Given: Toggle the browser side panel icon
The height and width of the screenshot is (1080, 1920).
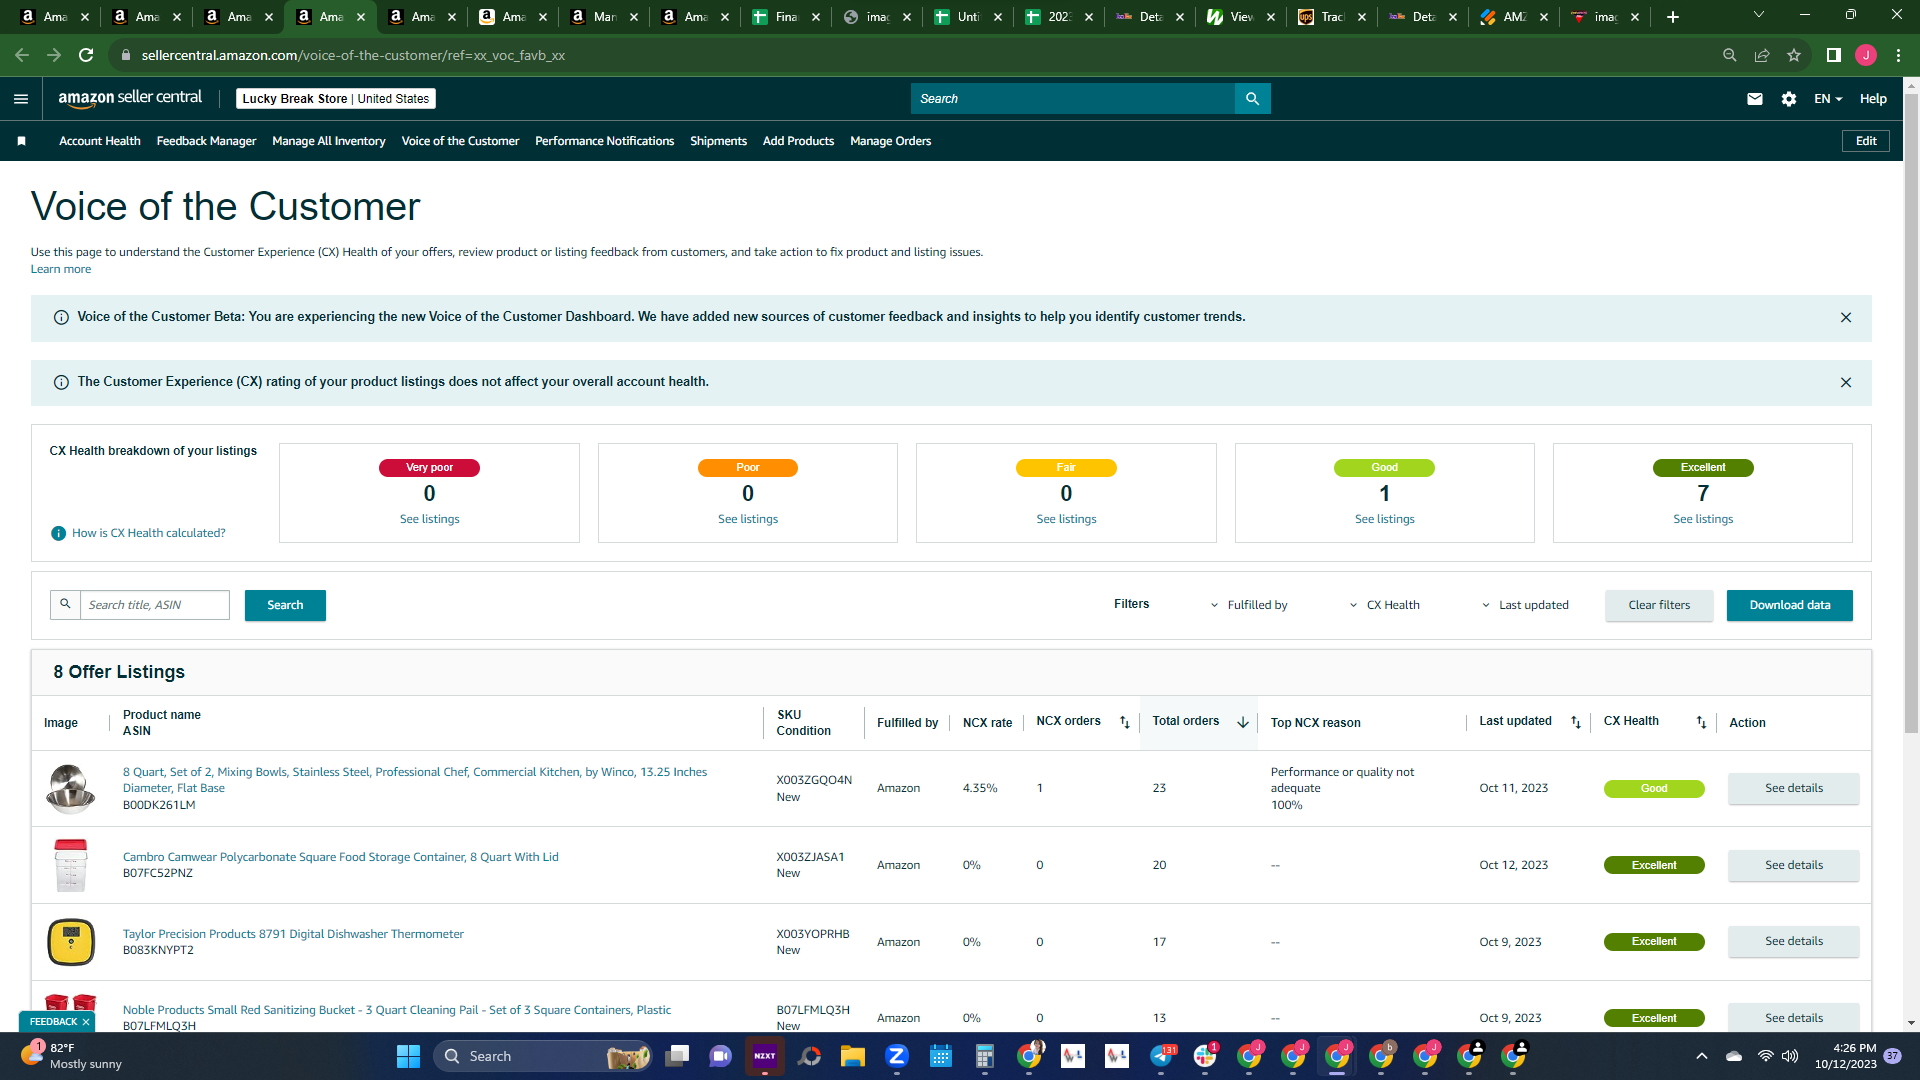Looking at the screenshot, I should click(x=1833, y=55).
